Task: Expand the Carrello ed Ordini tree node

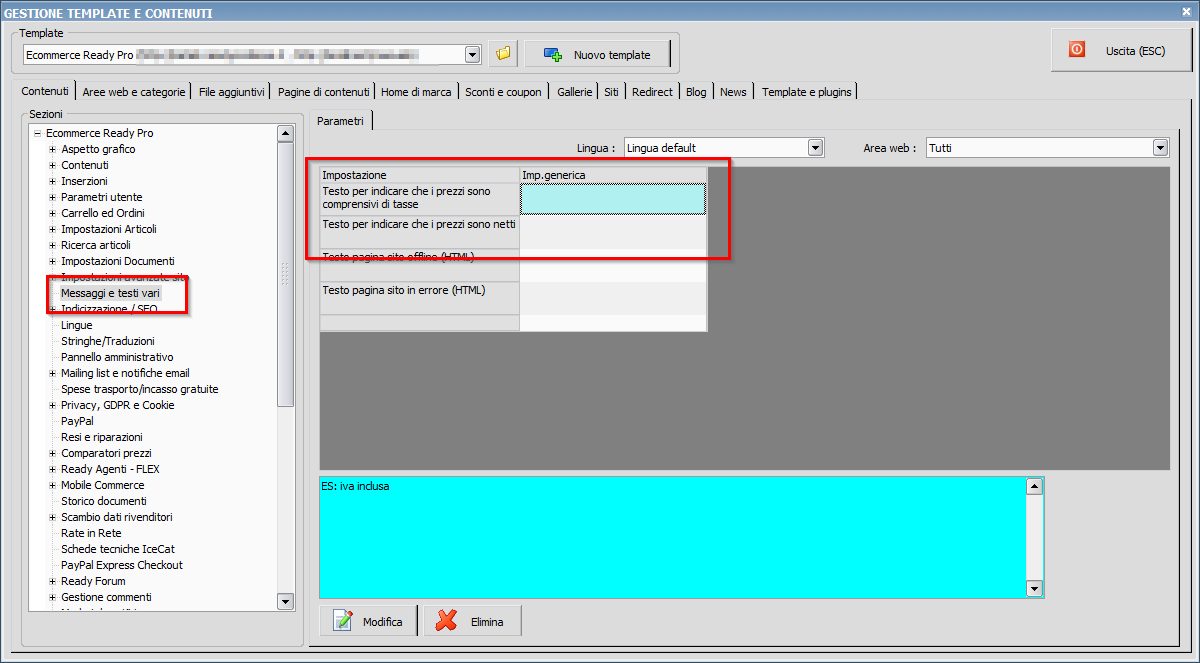Action: click(x=53, y=213)
